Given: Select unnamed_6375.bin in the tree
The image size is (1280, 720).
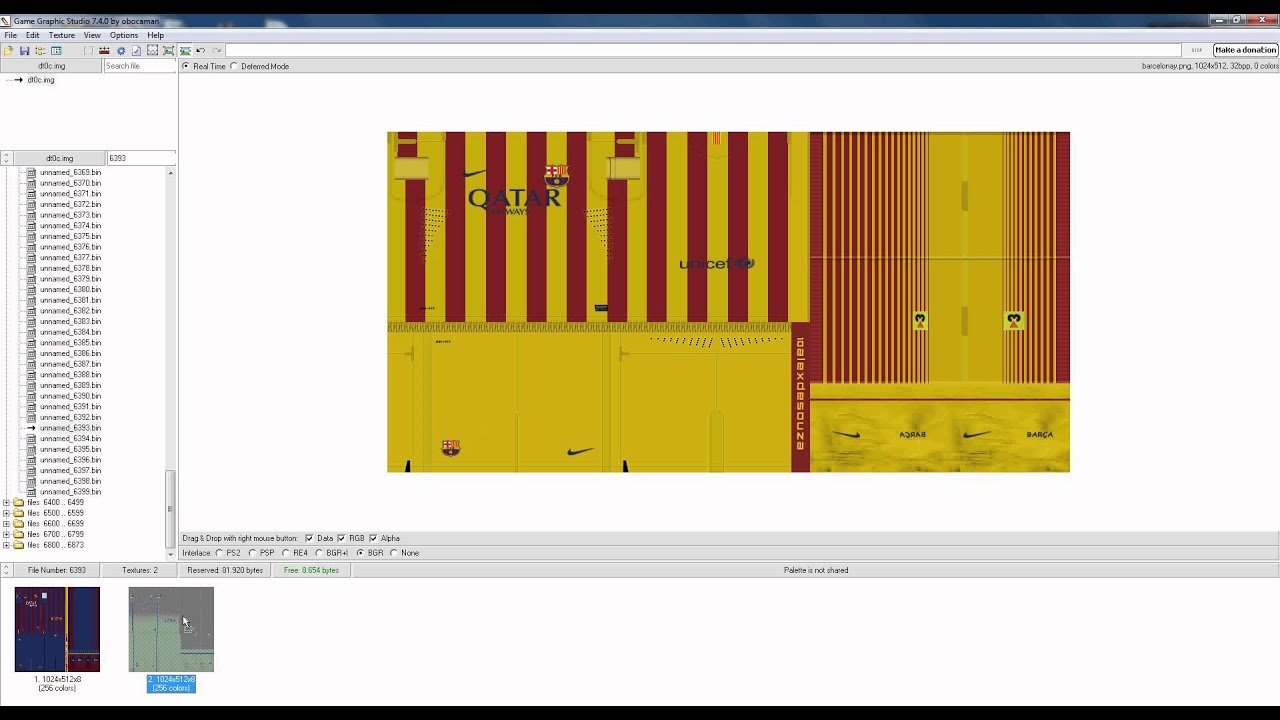Looking at the screenshot, I should [70, 236].
